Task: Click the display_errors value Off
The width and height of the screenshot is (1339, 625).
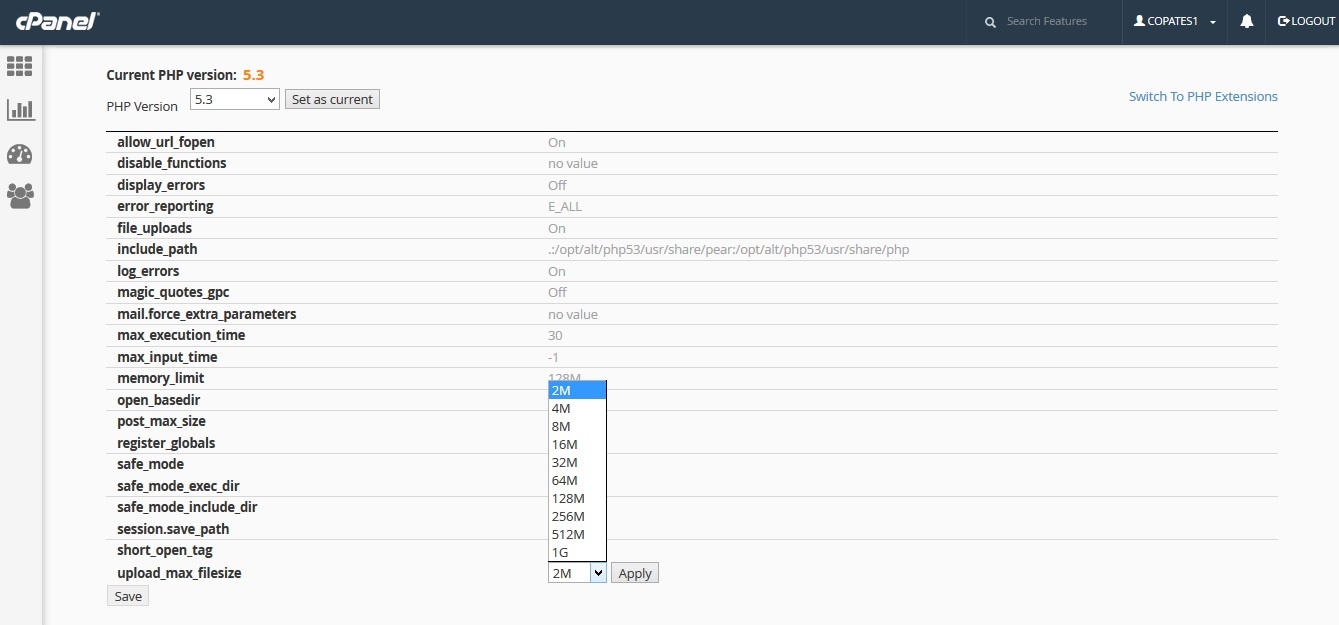Action: (x=557, y=185)
